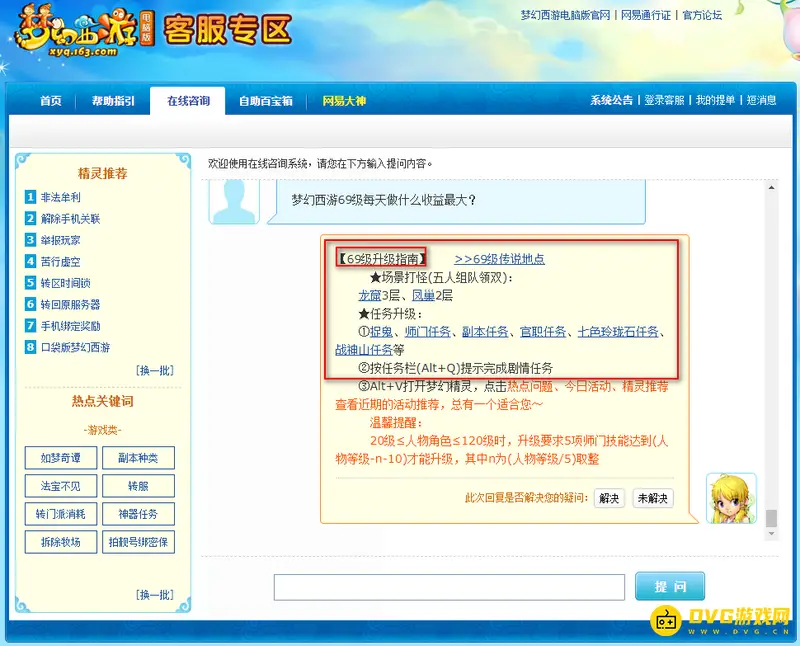
Task: Click 登录客服 link
Action: pos(664,100)
